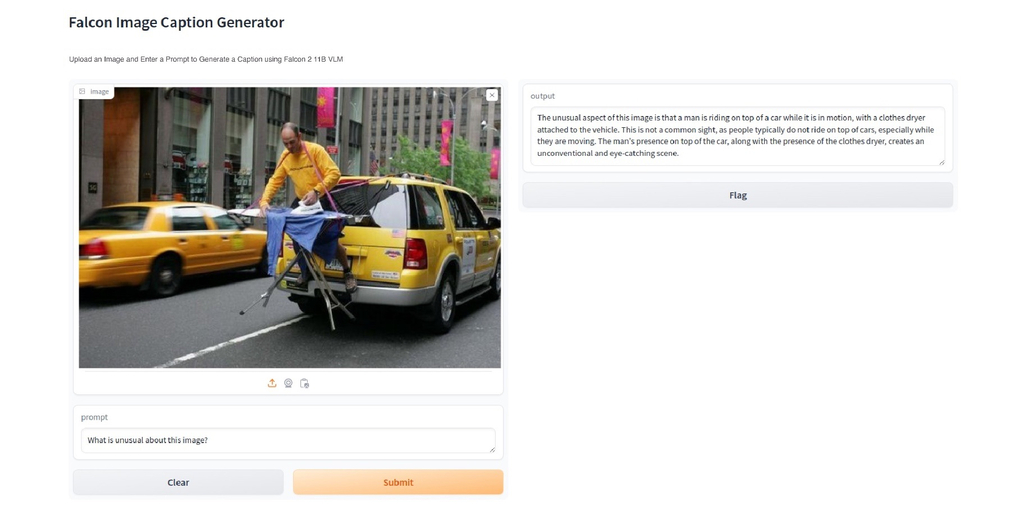The width and height of the screenshot is (1024, 512).
Task: Remove the uploaded image with X icon
Action: [x=492, y=95]
